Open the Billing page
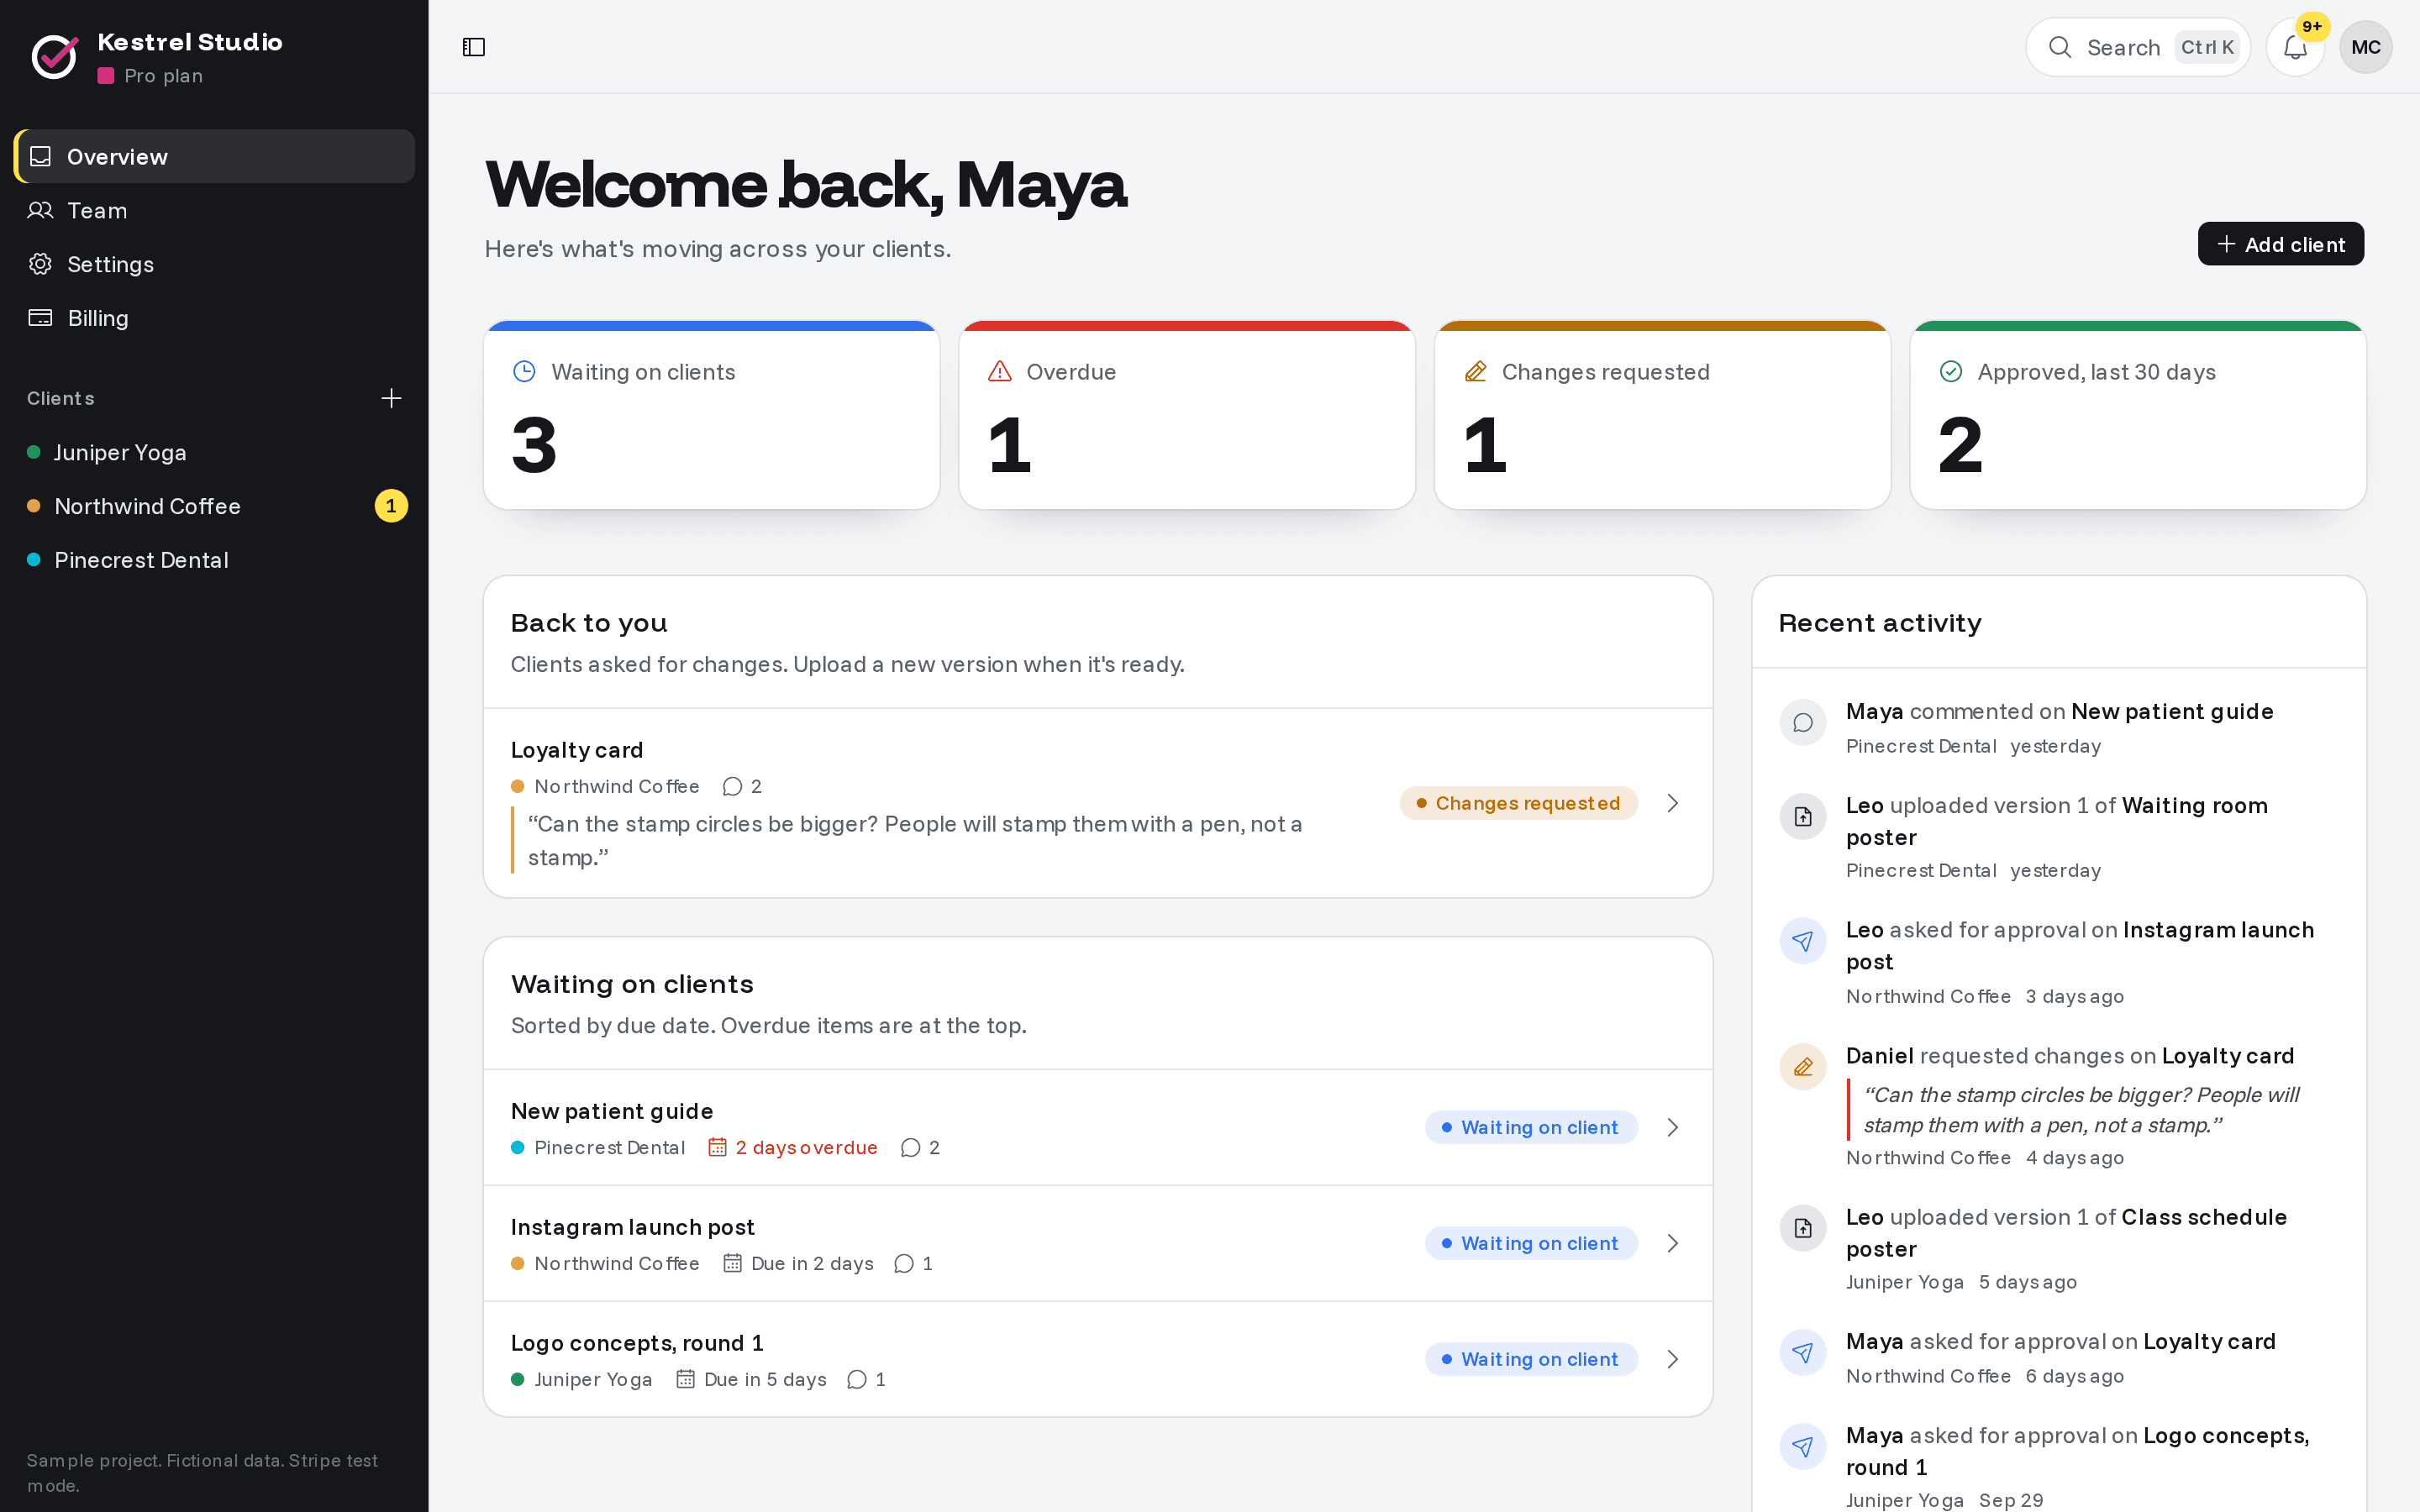 pyautogui.click(x=214, y=318)
